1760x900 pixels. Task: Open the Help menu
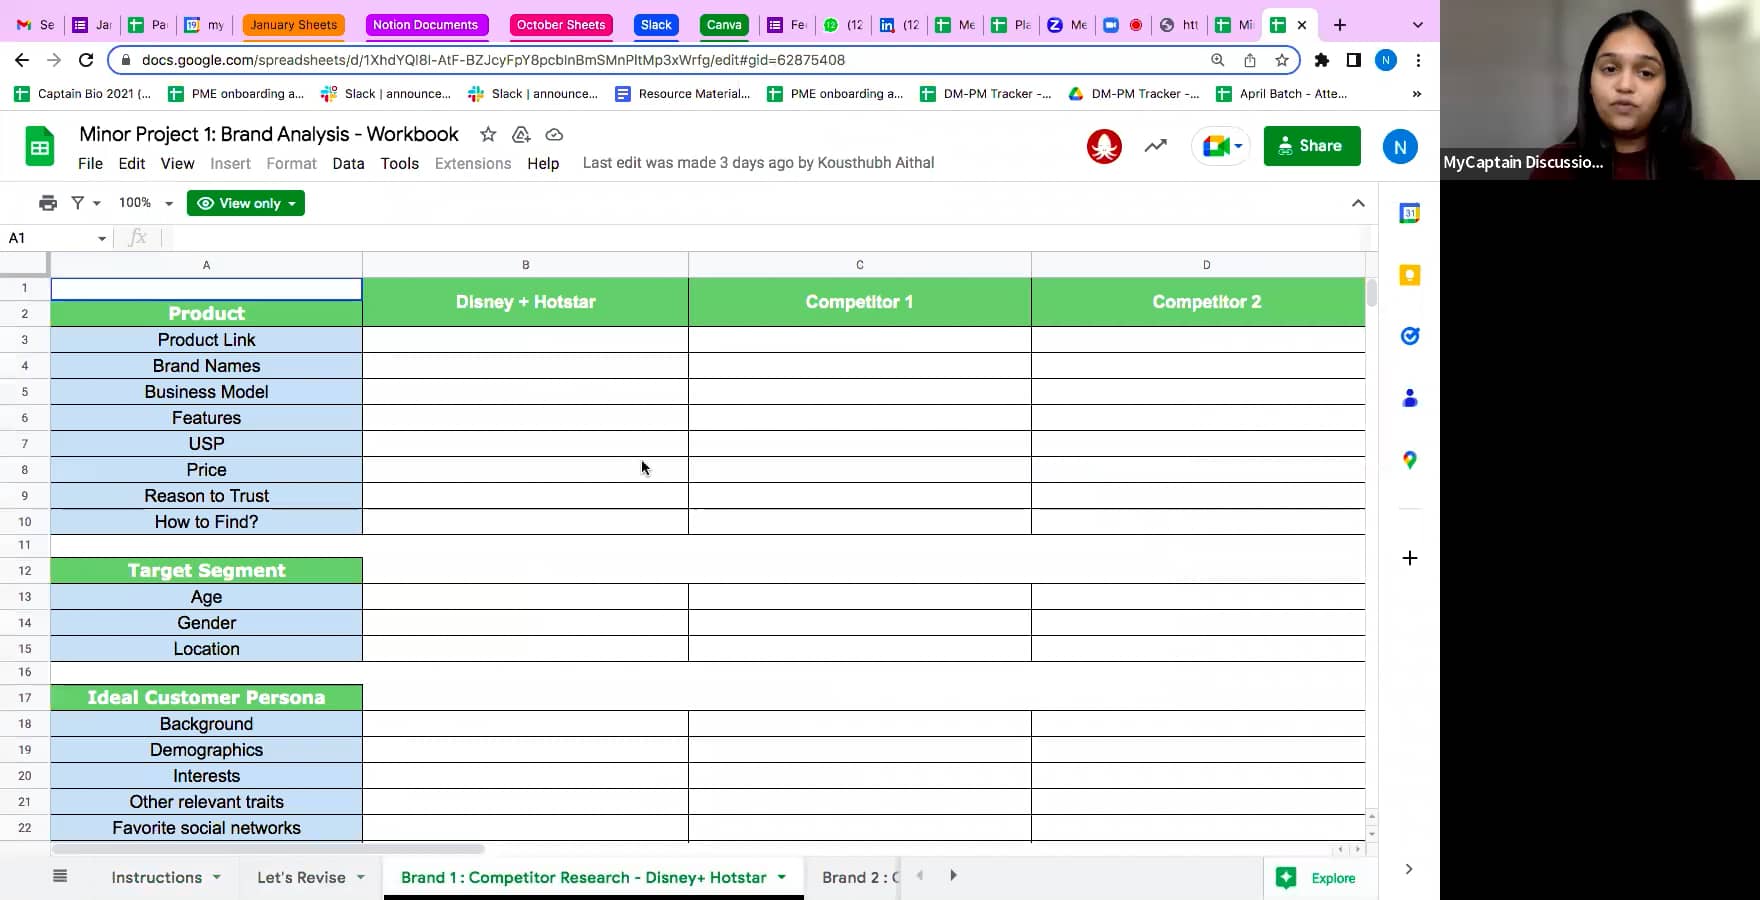(x=543, y=163)
